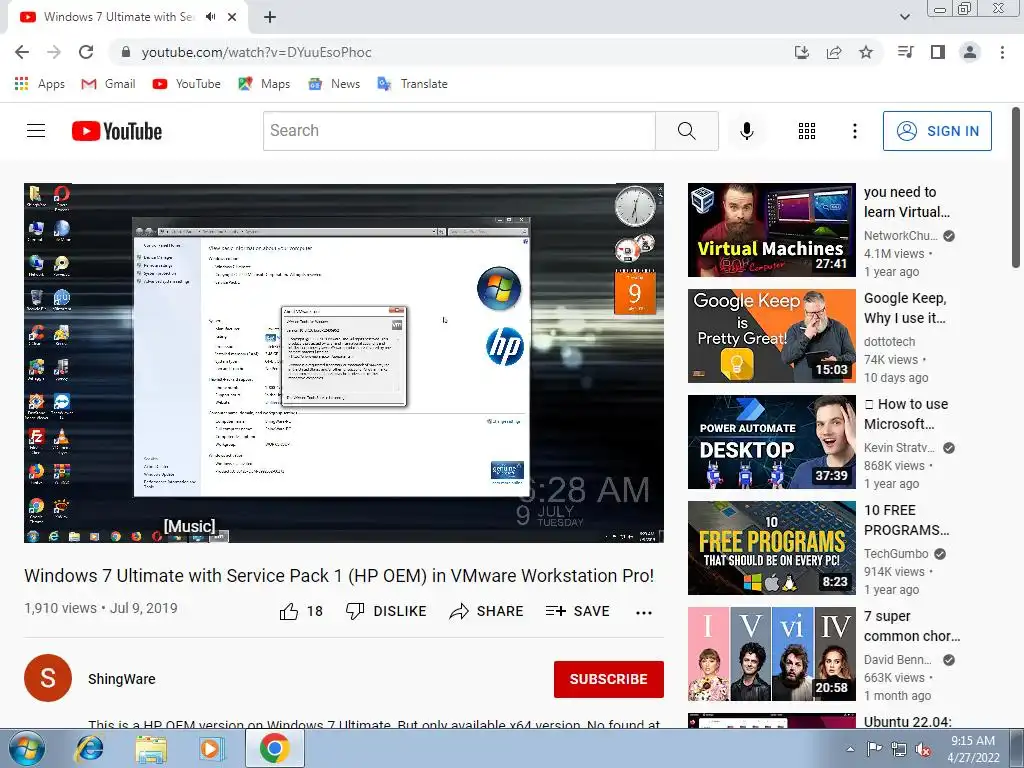Open the Virtual Machines video thumbnail
This screenshot has height=768, width=1024.
(771, 230)
